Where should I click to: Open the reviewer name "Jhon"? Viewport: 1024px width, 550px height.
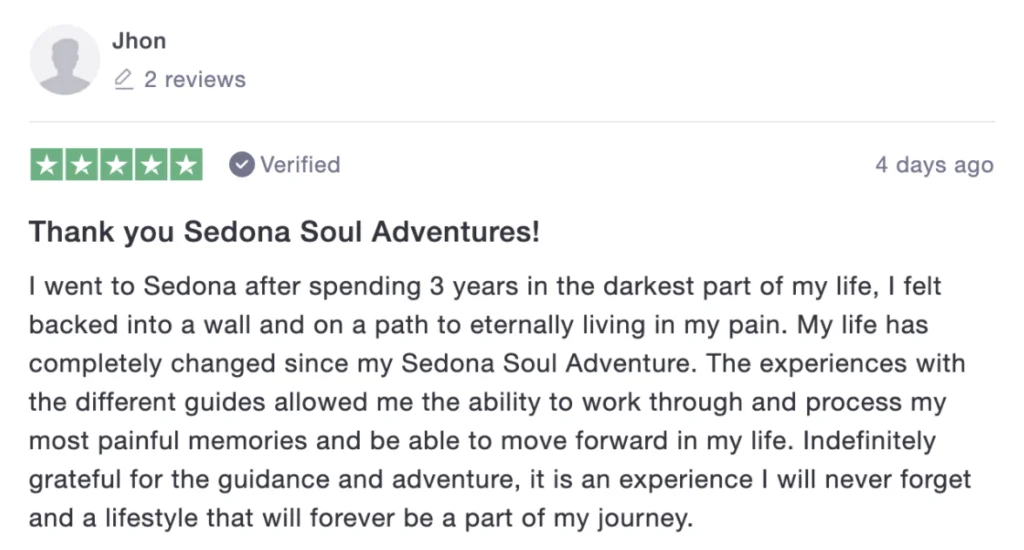coord(139,41)
